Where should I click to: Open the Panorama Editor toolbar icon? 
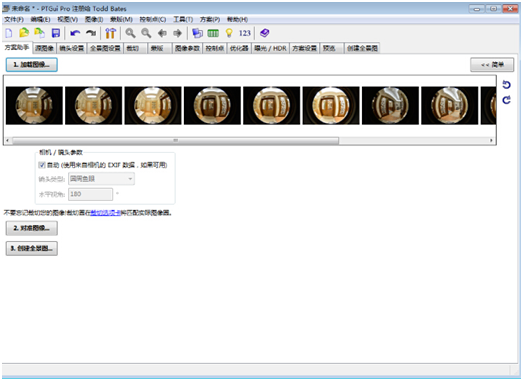click(x=197, y=33)
